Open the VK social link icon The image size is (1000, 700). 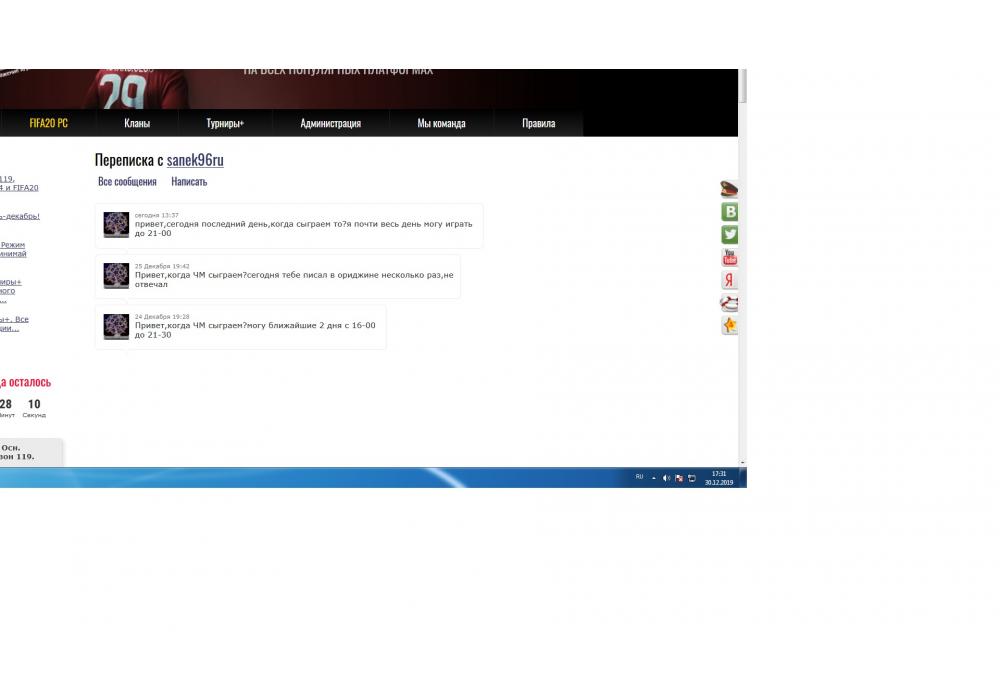tap(730, 212)
